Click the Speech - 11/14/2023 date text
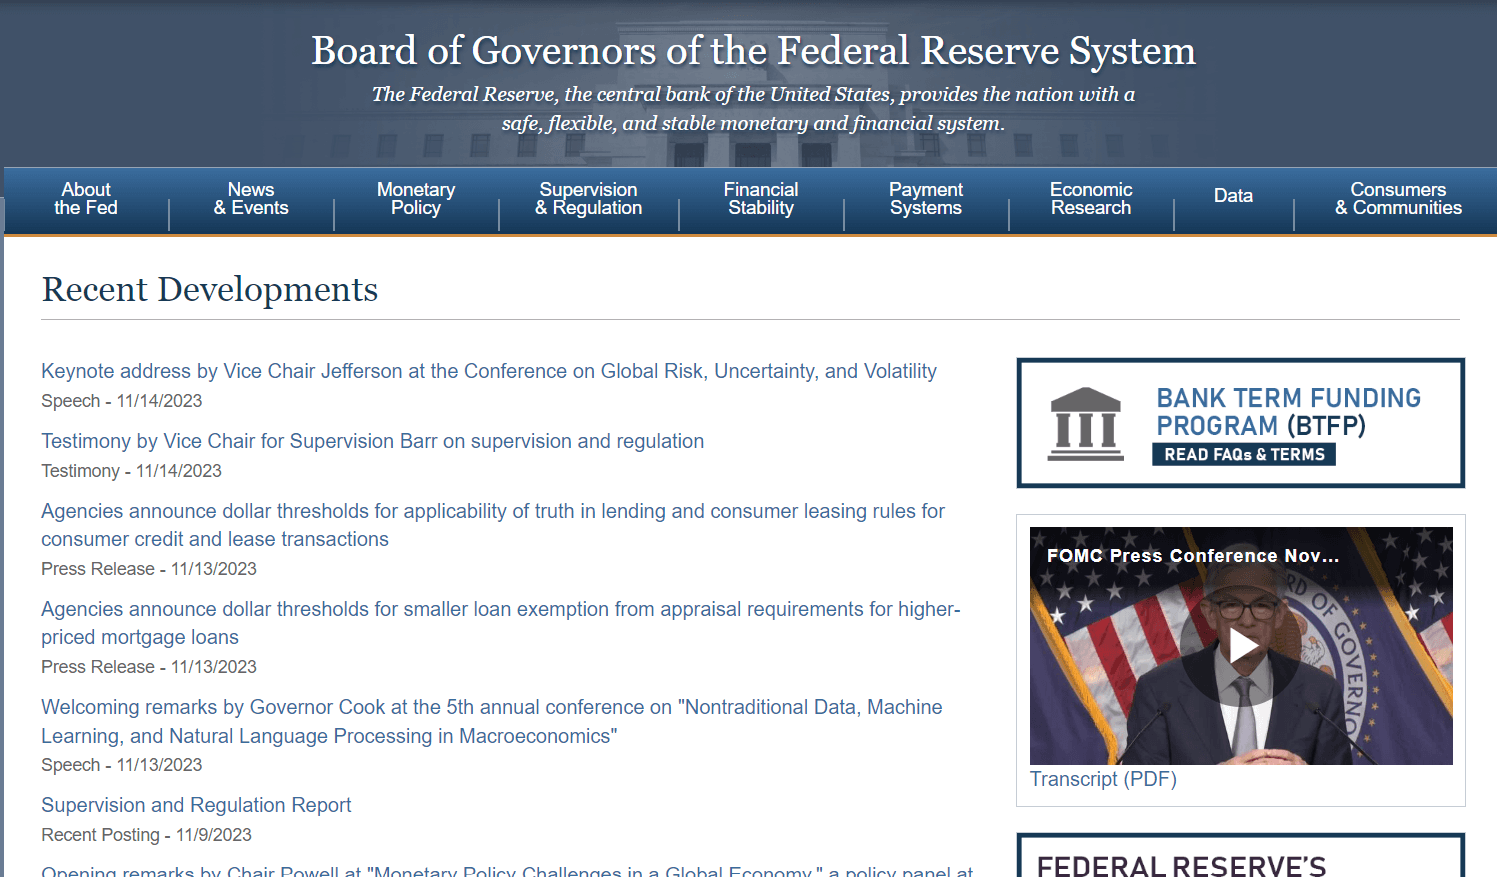Viewport: 1497px width, 877px height. point(121,401)
